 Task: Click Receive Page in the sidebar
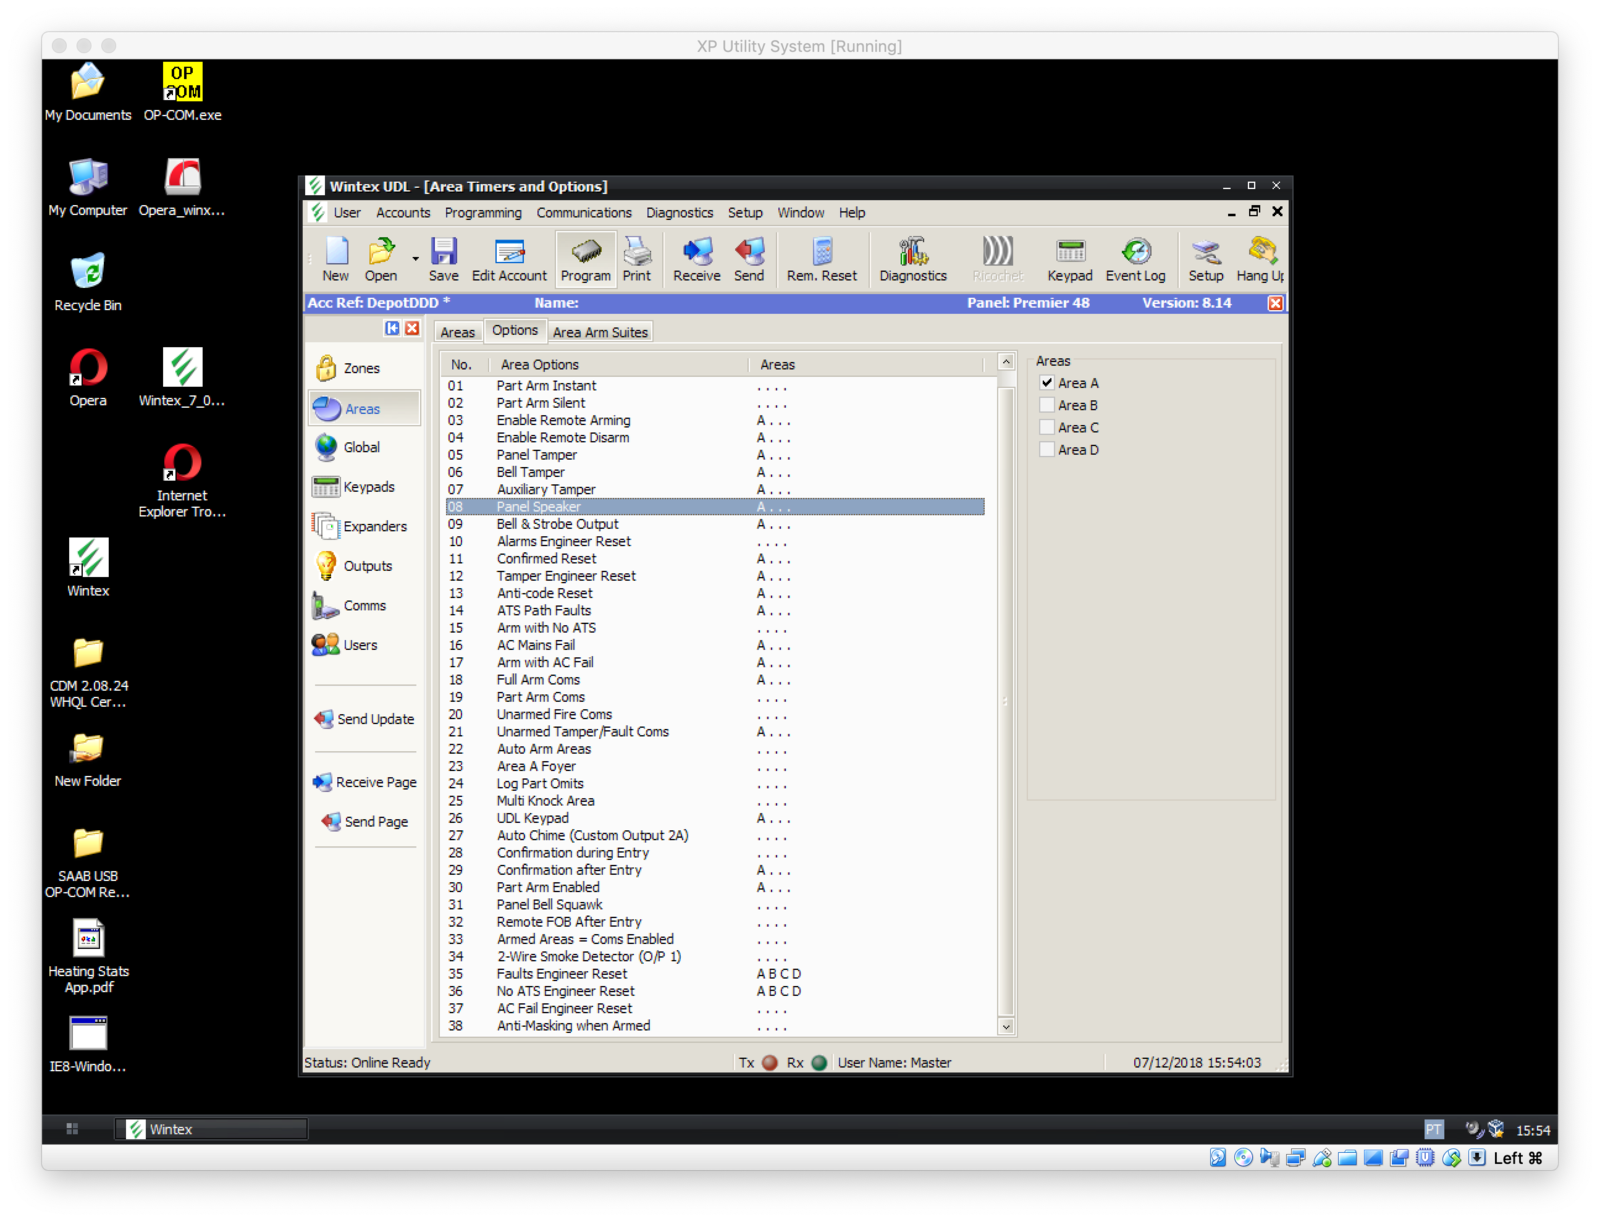click(x=364, y=782)
